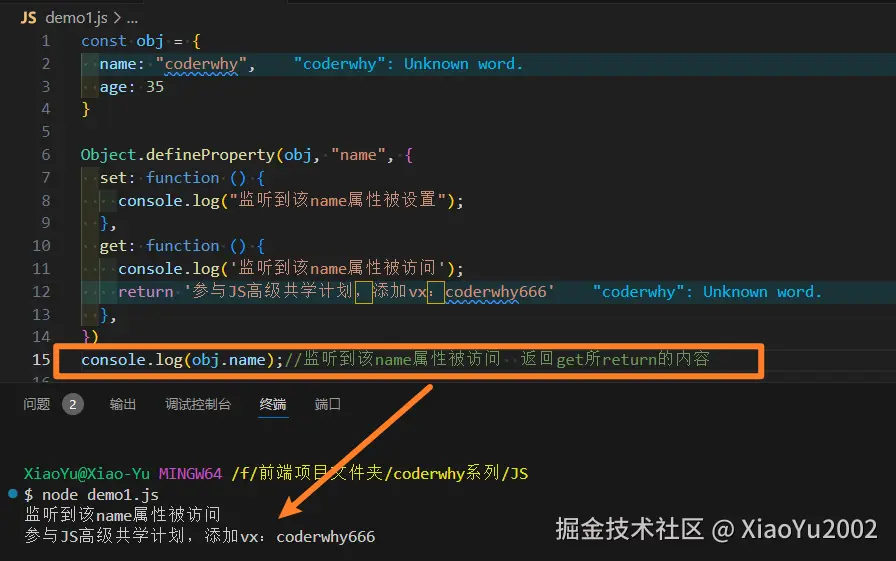The image size is (896, 561).
Task: Click line number 1 in gutter
Action: pyautogui.click(x=46, y=41)
